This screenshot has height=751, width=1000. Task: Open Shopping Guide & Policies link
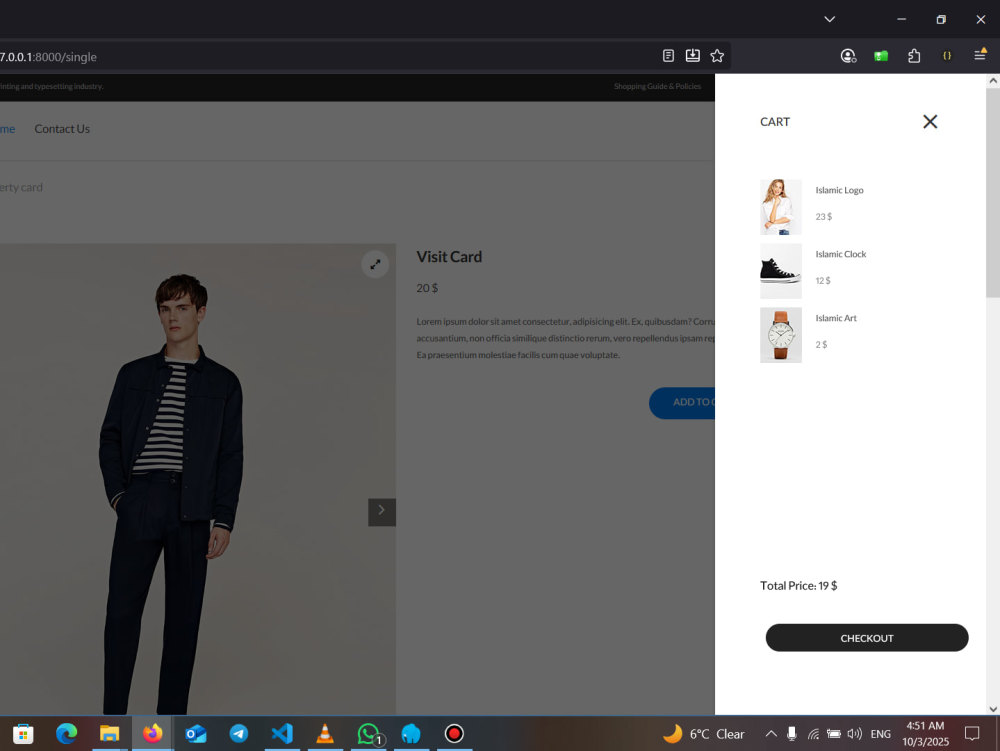(657, 86)
